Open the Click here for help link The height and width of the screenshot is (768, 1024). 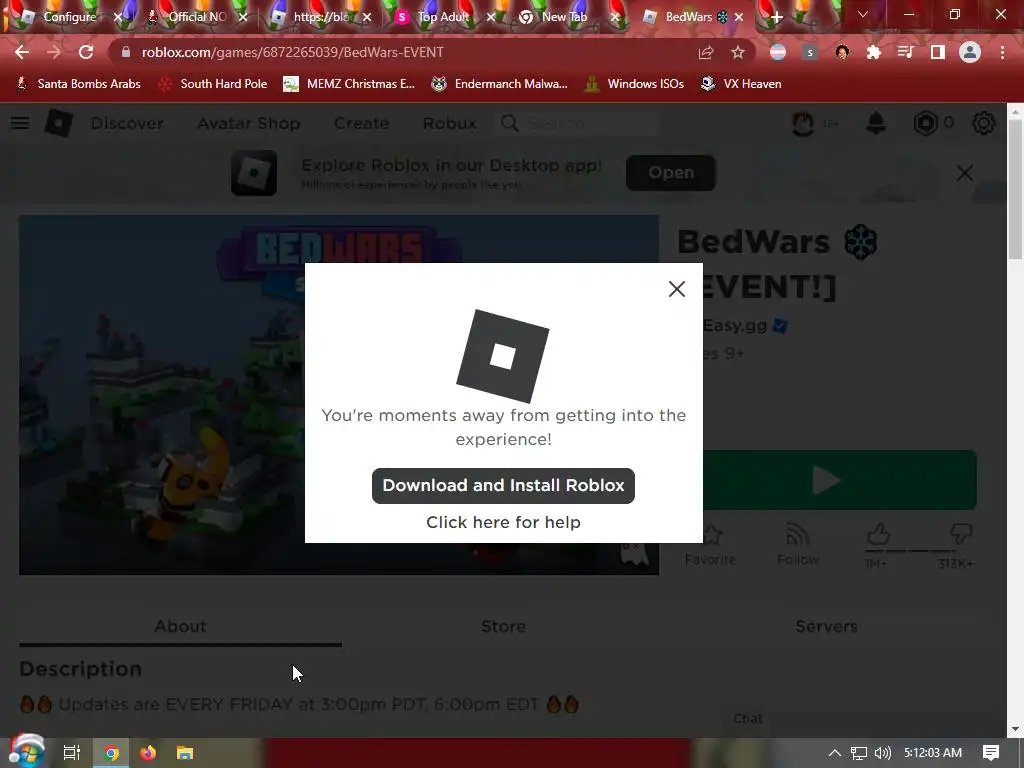(x=503, y=522)
